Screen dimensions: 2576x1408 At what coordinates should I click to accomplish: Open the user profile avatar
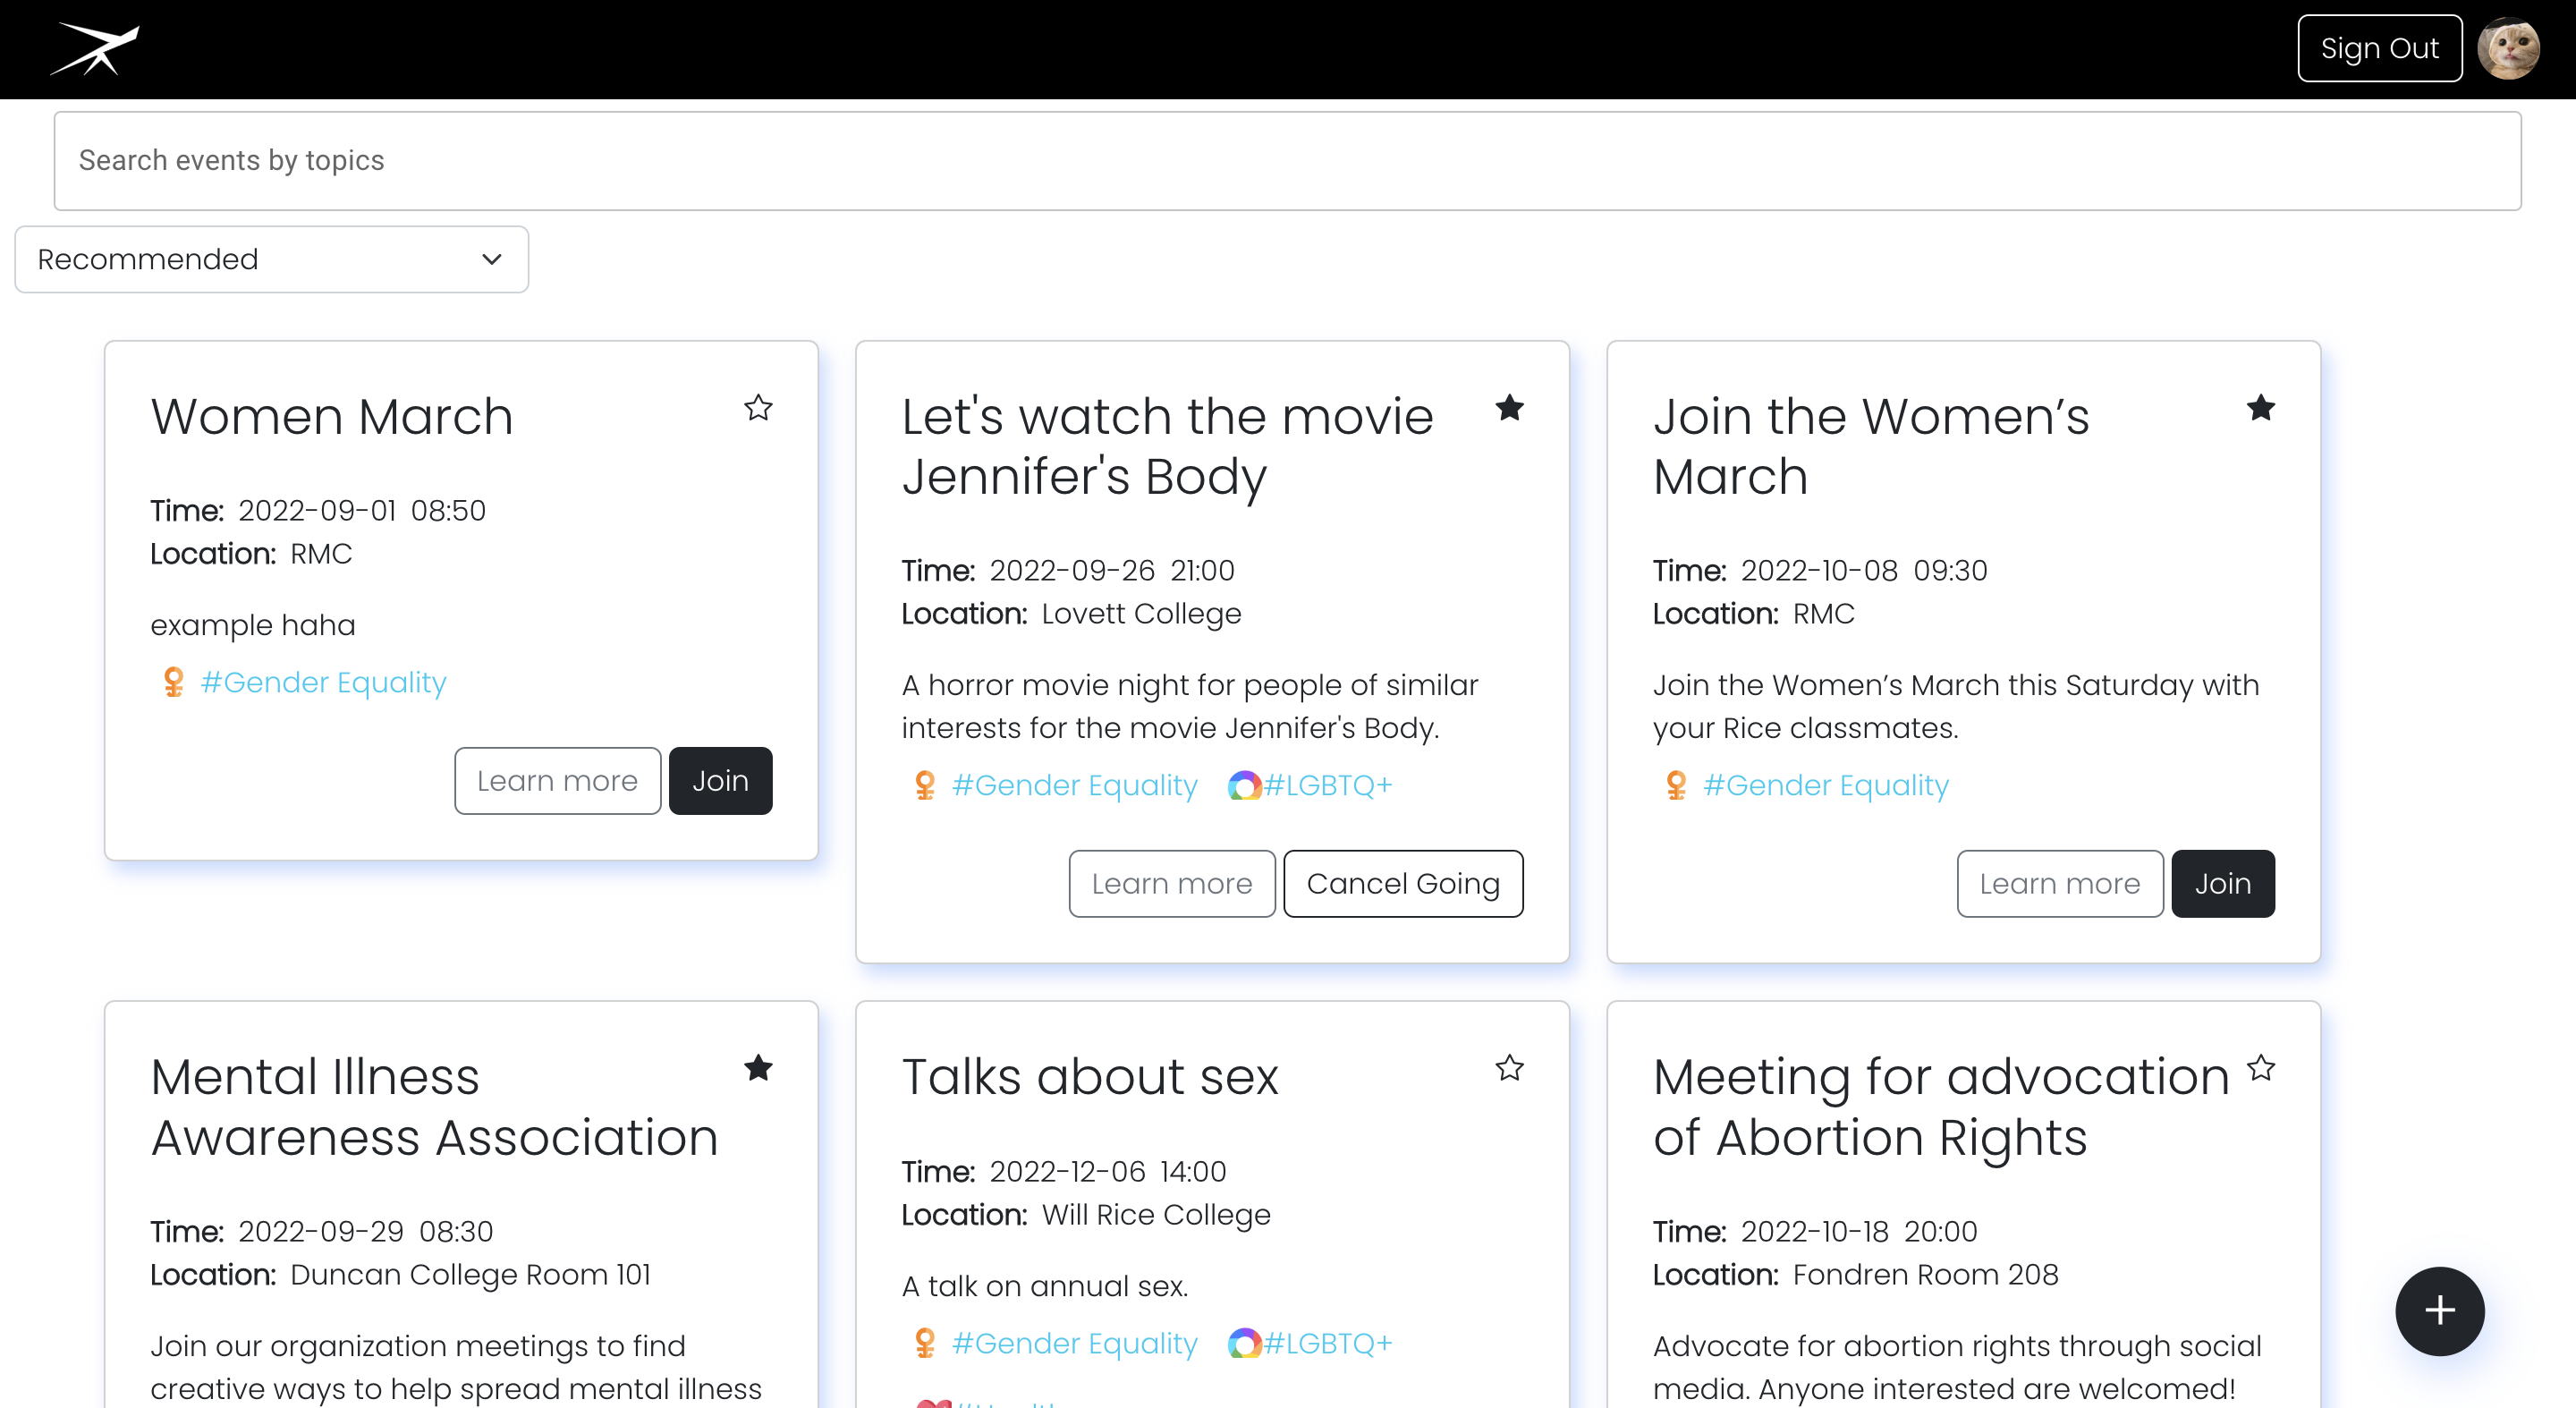(2508, 49)
